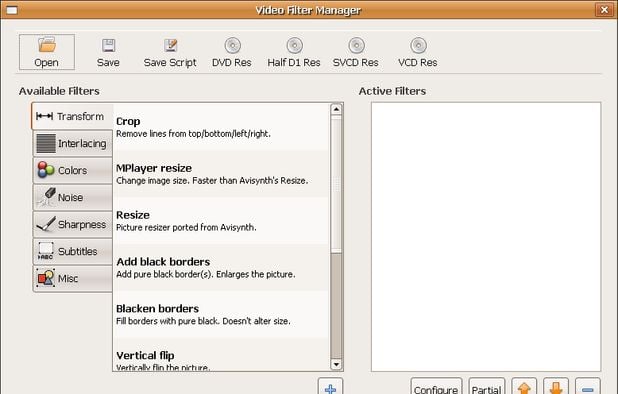Image resolution: width=618 pixels, height=394 pixels.
Task: Select the Crop filter
Action: 221,127
